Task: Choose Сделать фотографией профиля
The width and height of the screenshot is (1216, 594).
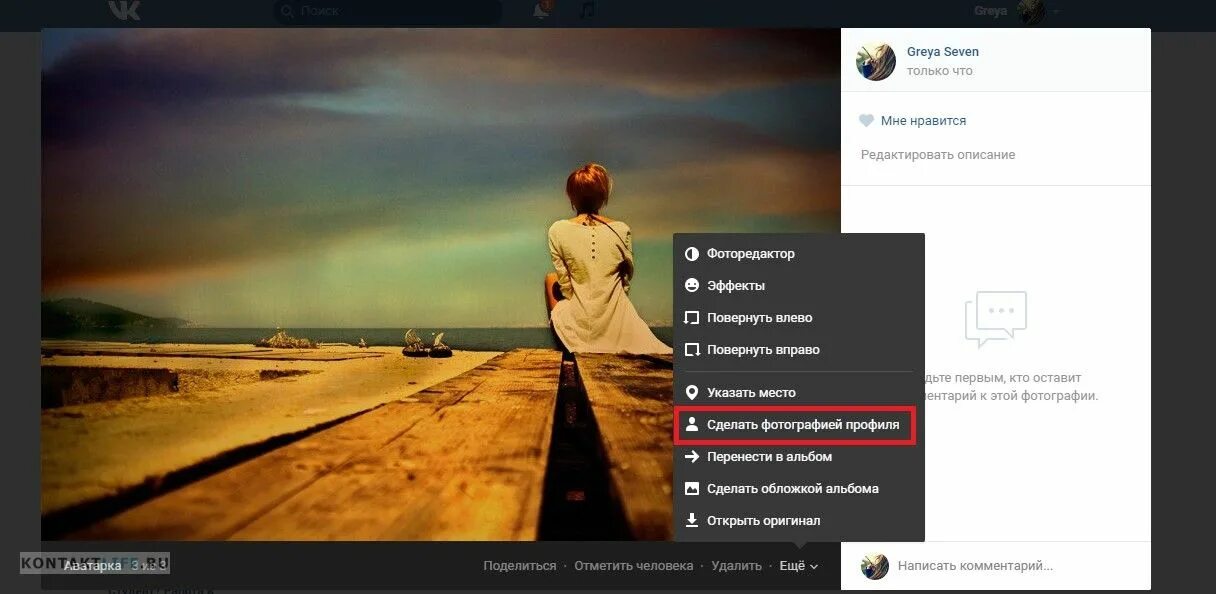Action: [798, 425]
